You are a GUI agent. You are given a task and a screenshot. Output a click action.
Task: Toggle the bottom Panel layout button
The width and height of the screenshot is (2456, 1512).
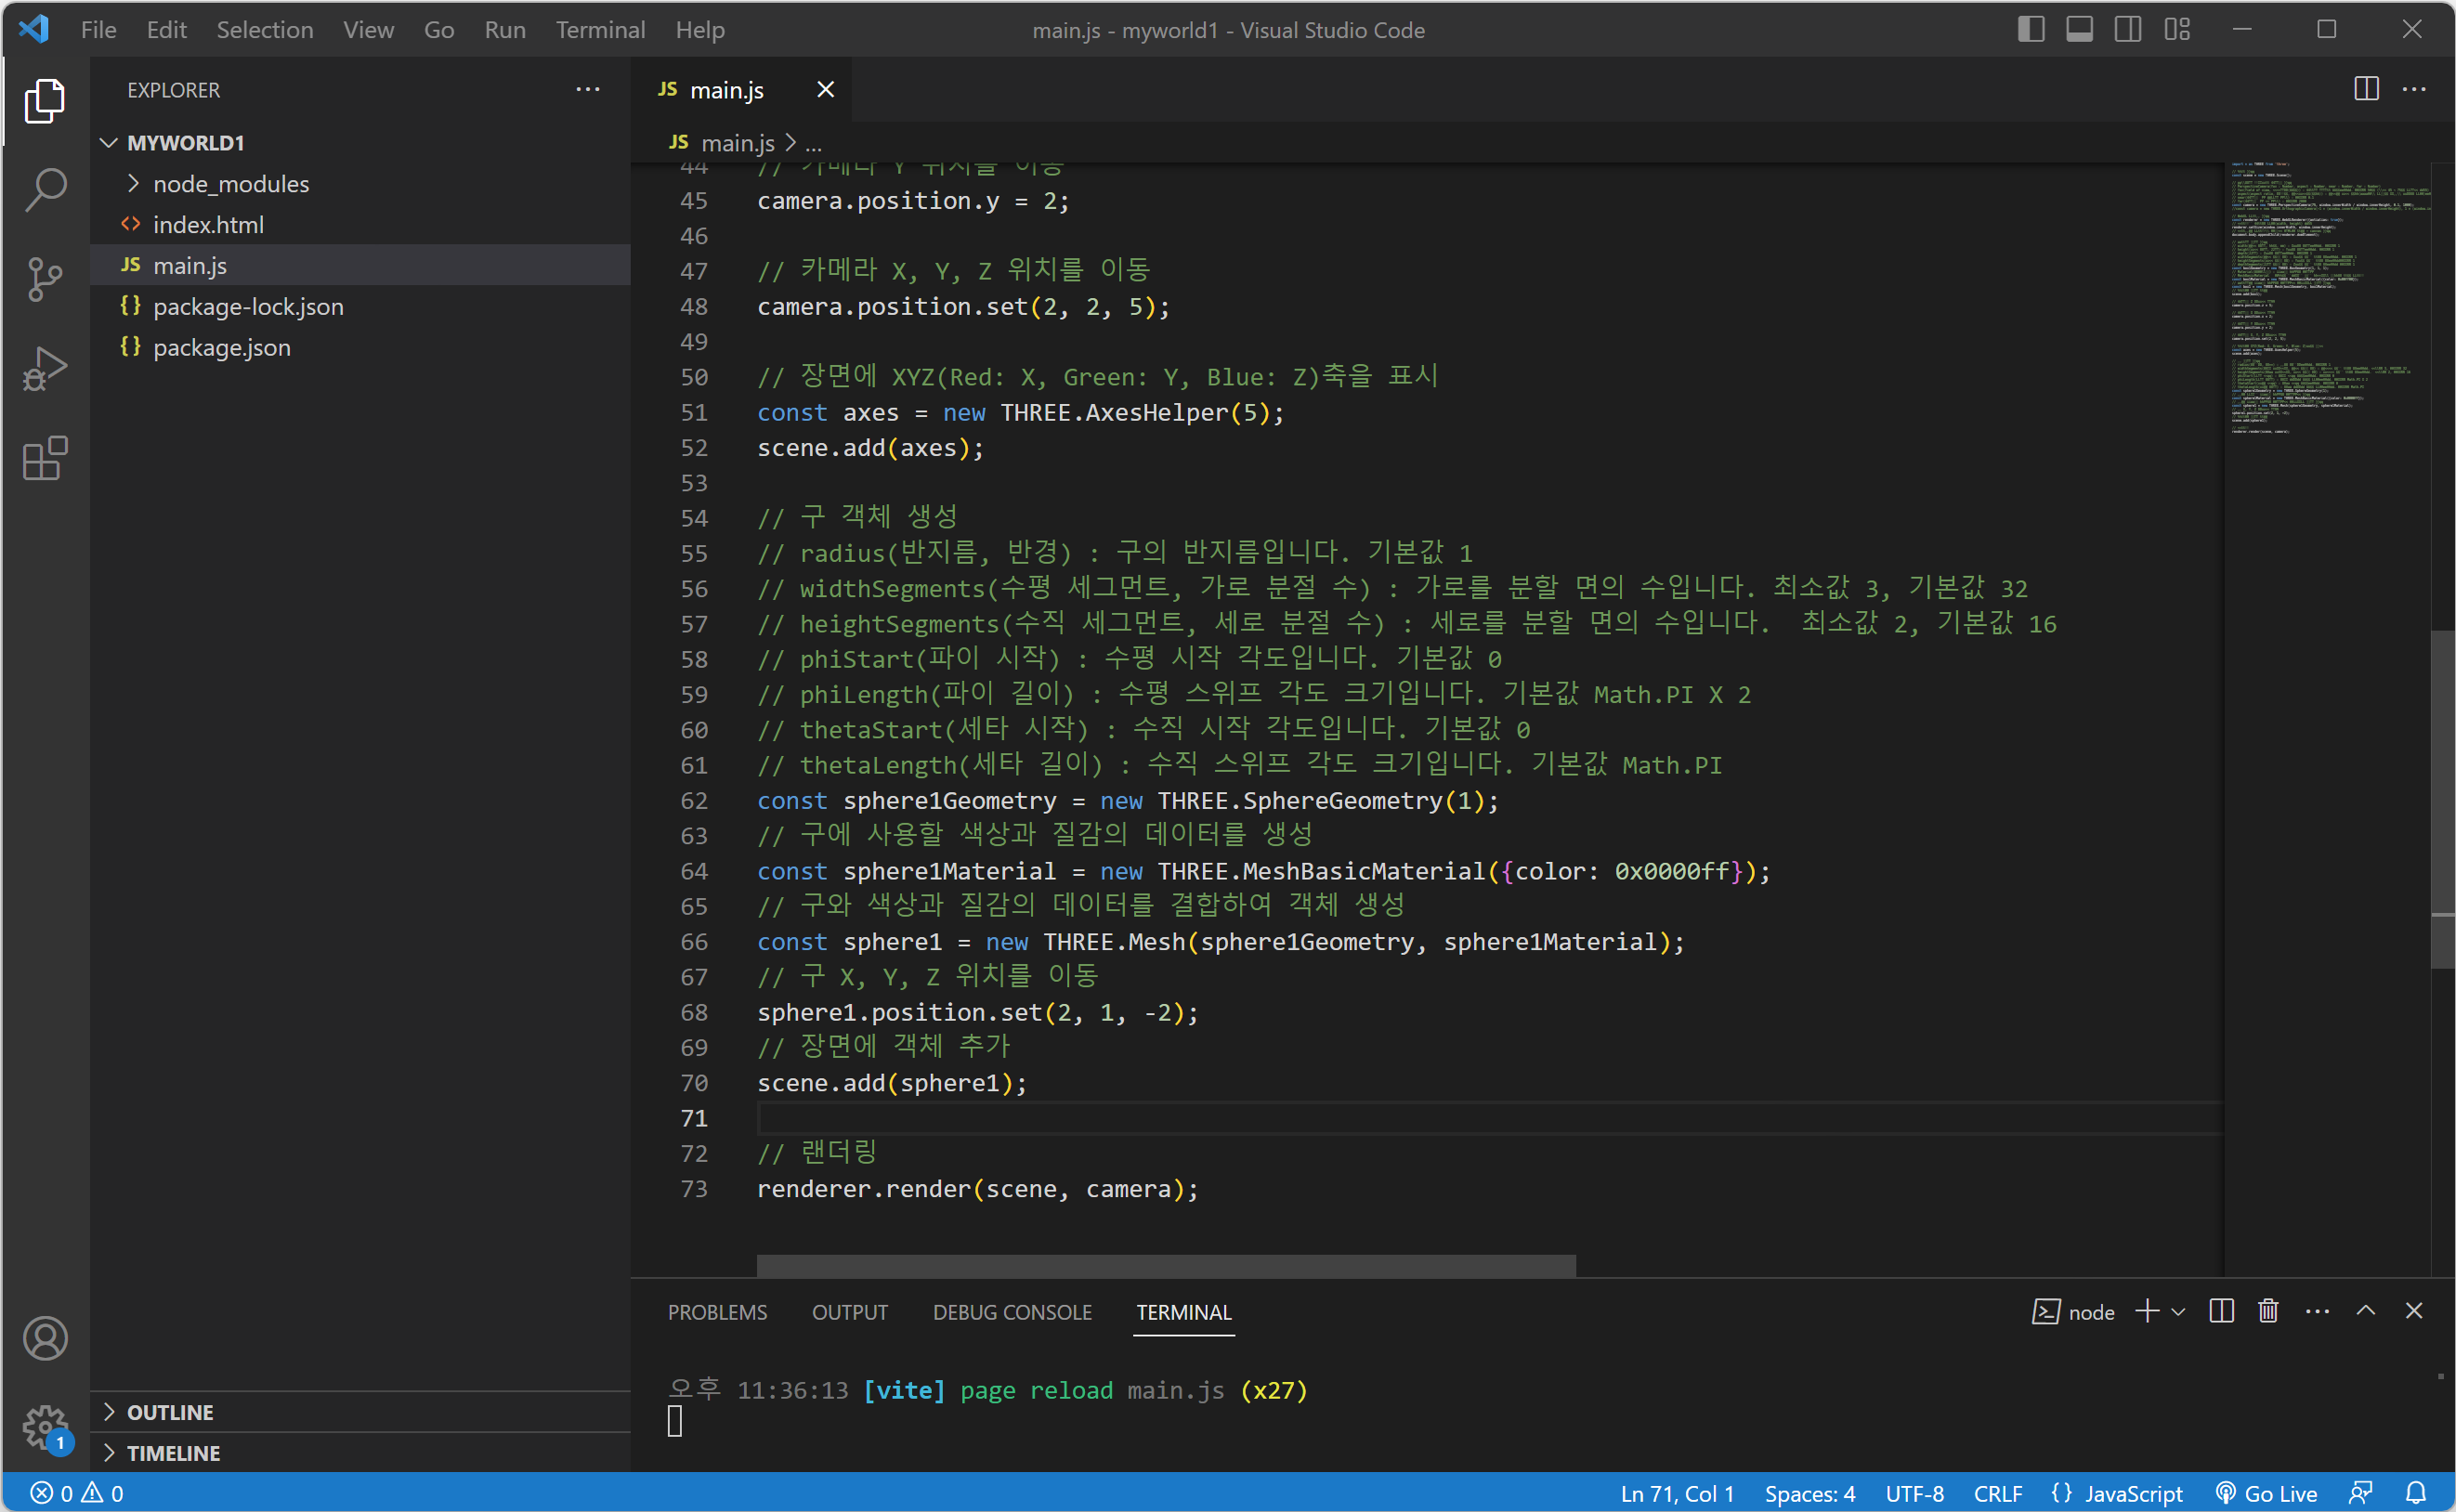click(2079, 29)
